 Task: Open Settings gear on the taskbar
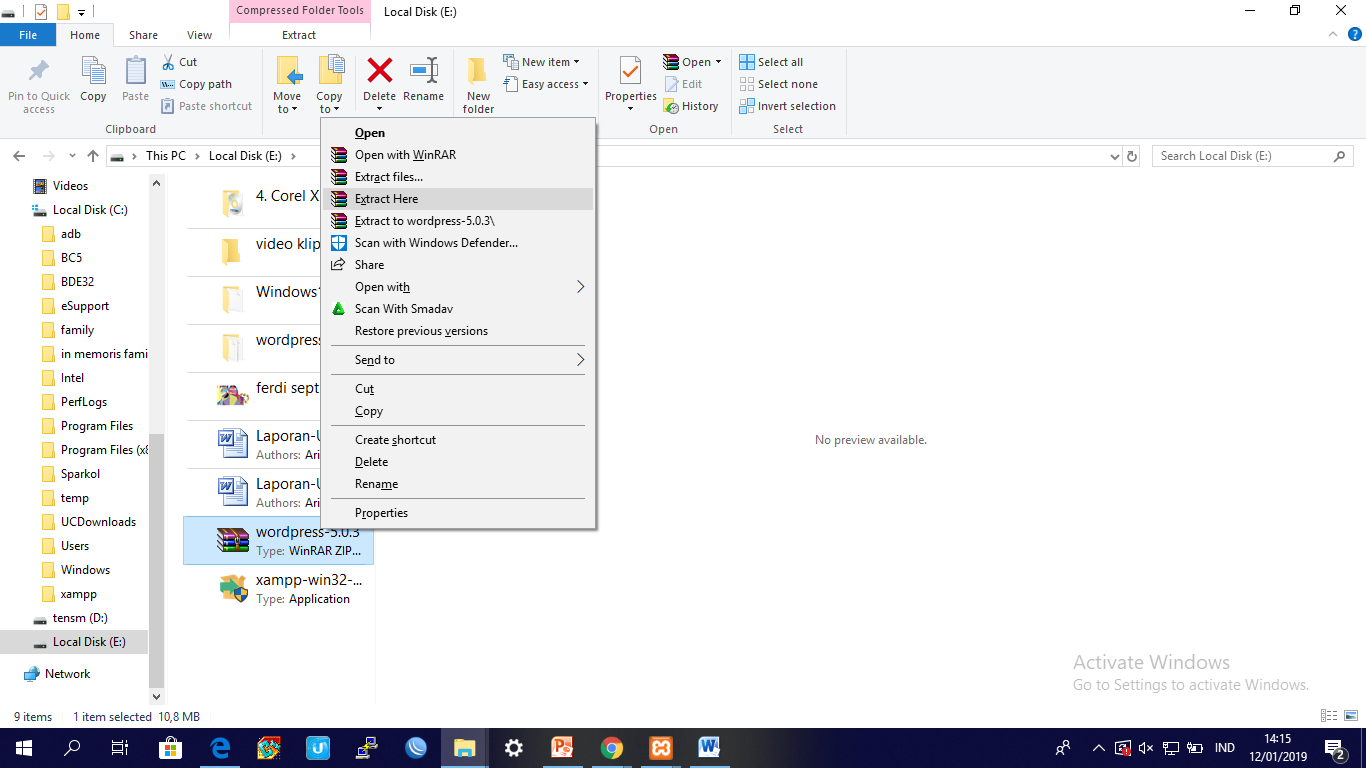tap(514, 748)
